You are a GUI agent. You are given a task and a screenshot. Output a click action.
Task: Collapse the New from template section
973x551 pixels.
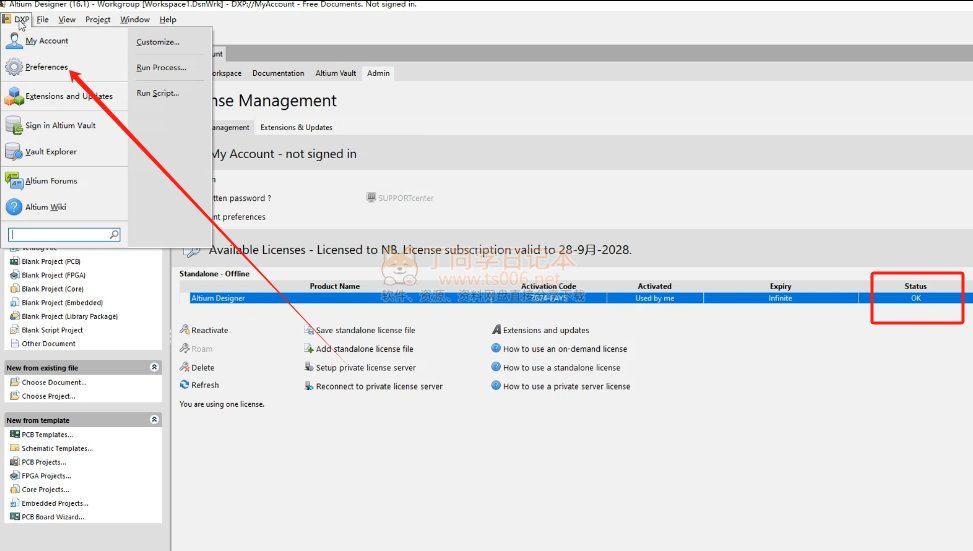(x=154, y=420)
